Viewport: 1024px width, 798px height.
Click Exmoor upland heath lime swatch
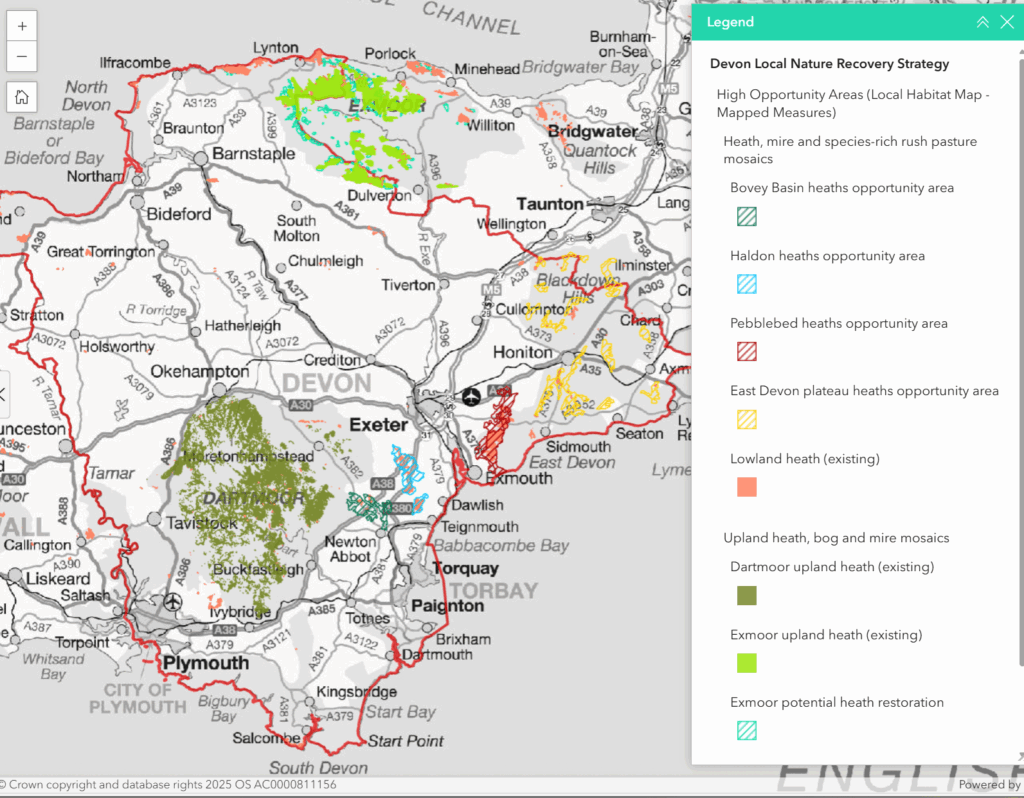(747, 663)
